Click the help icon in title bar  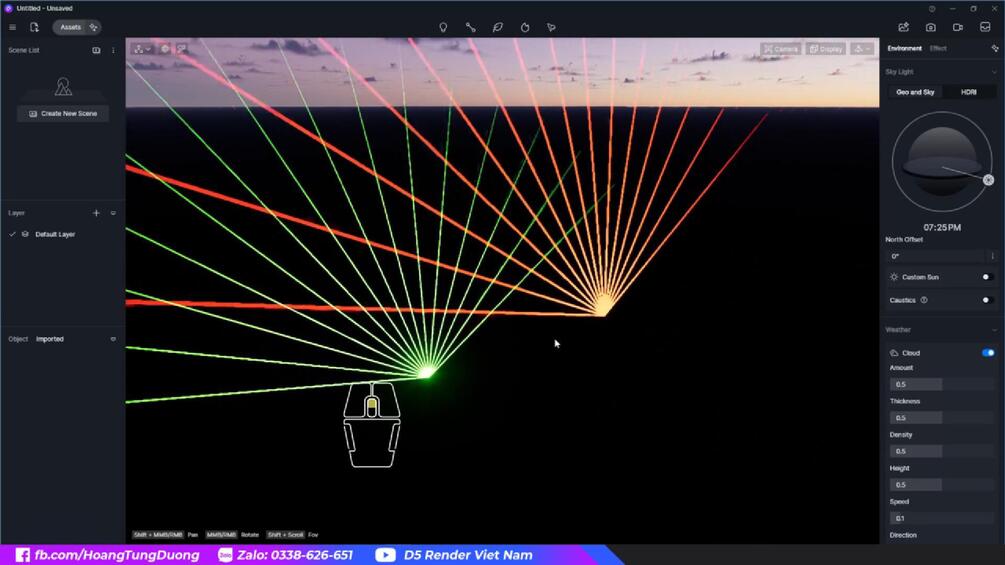932,9
